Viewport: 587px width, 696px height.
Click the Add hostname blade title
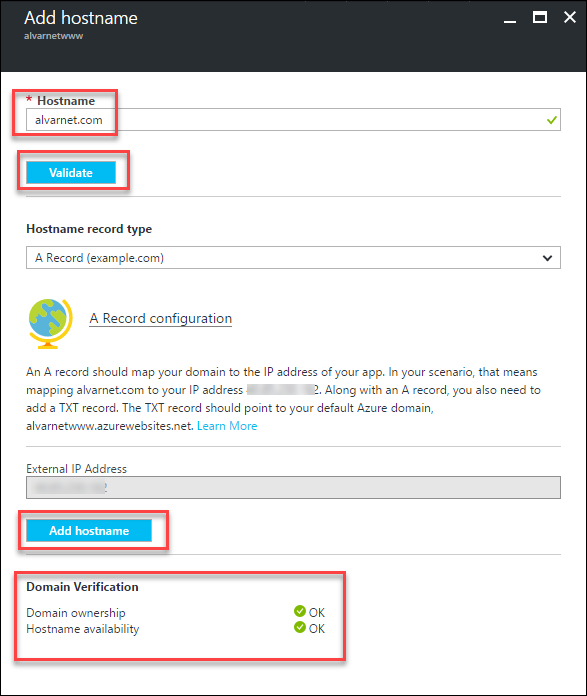point(81,18)
